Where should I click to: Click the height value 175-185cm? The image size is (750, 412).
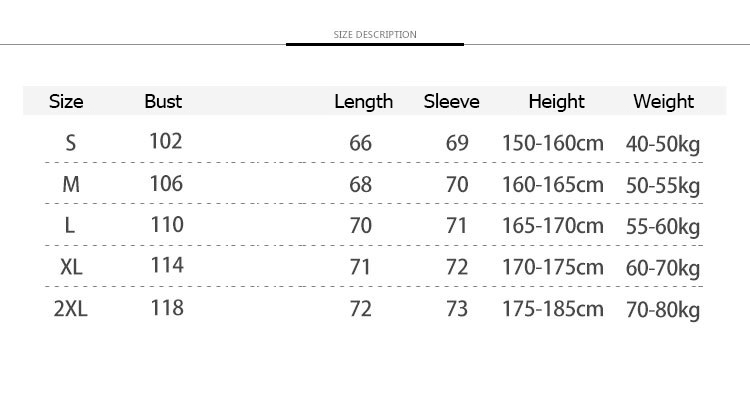(553, 309)
